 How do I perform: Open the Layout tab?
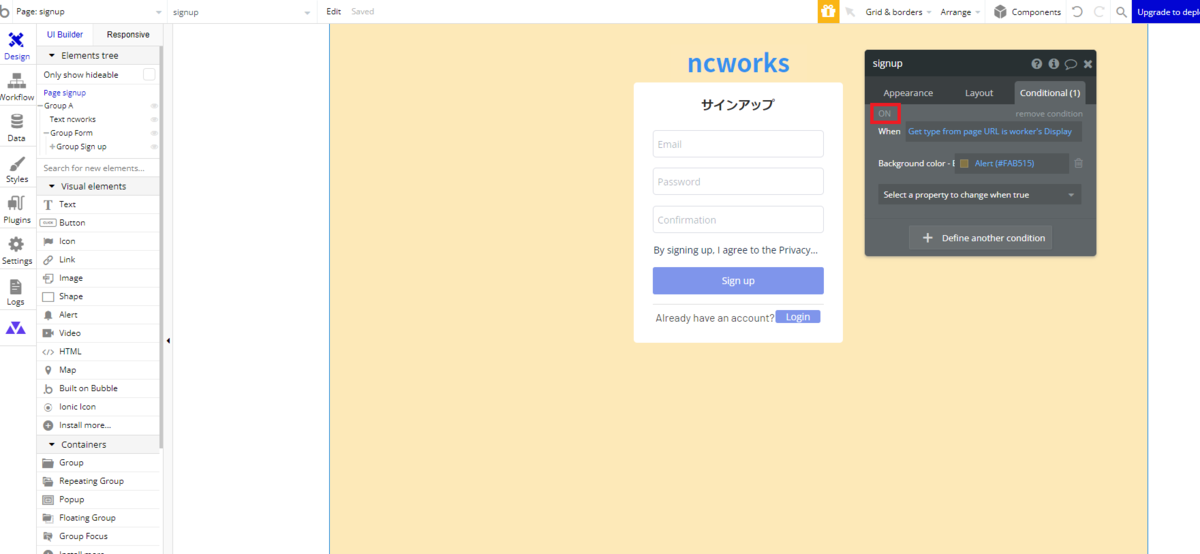point(979,93)
